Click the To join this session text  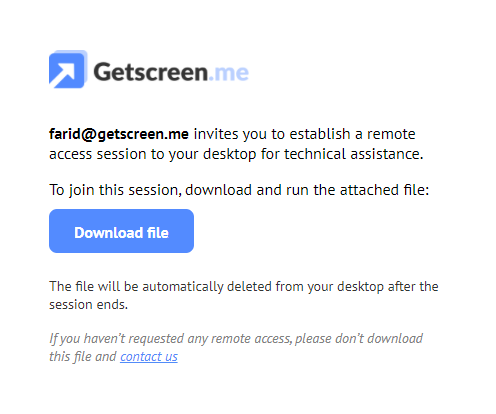pyautogui.click(x=115, y=190)
